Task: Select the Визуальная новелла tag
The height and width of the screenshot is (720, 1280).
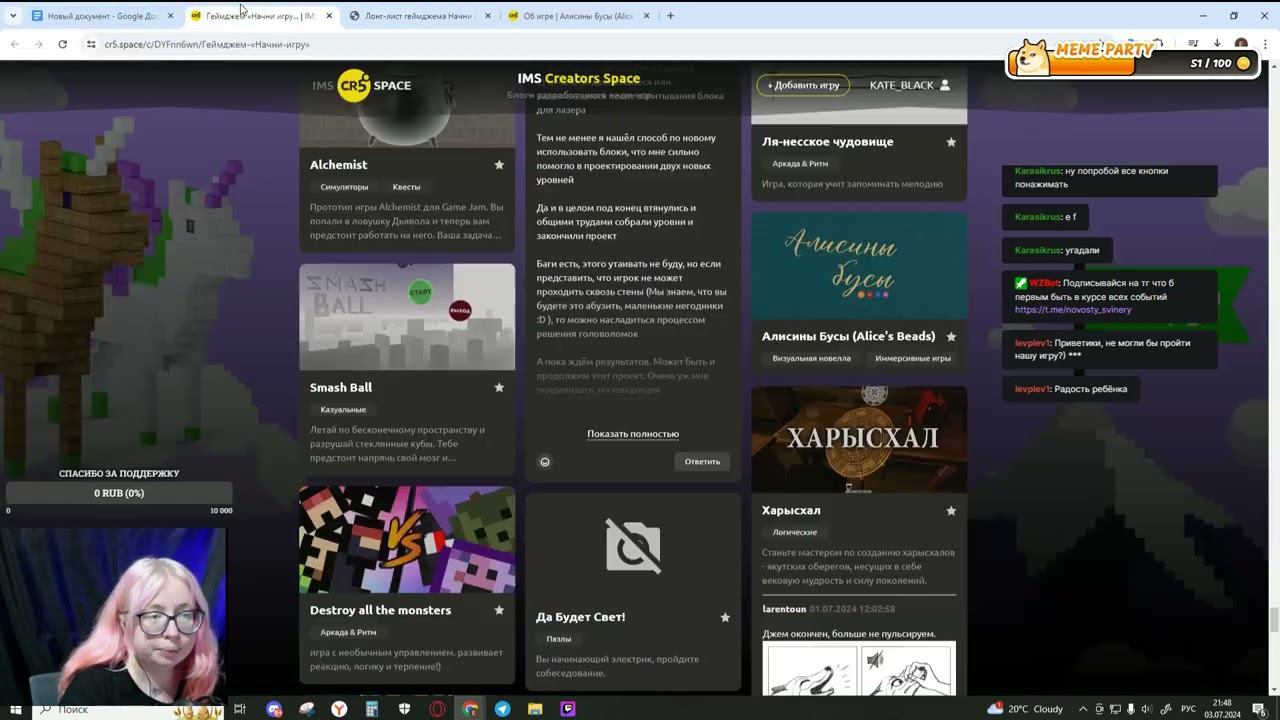Action: pos(811,358)
